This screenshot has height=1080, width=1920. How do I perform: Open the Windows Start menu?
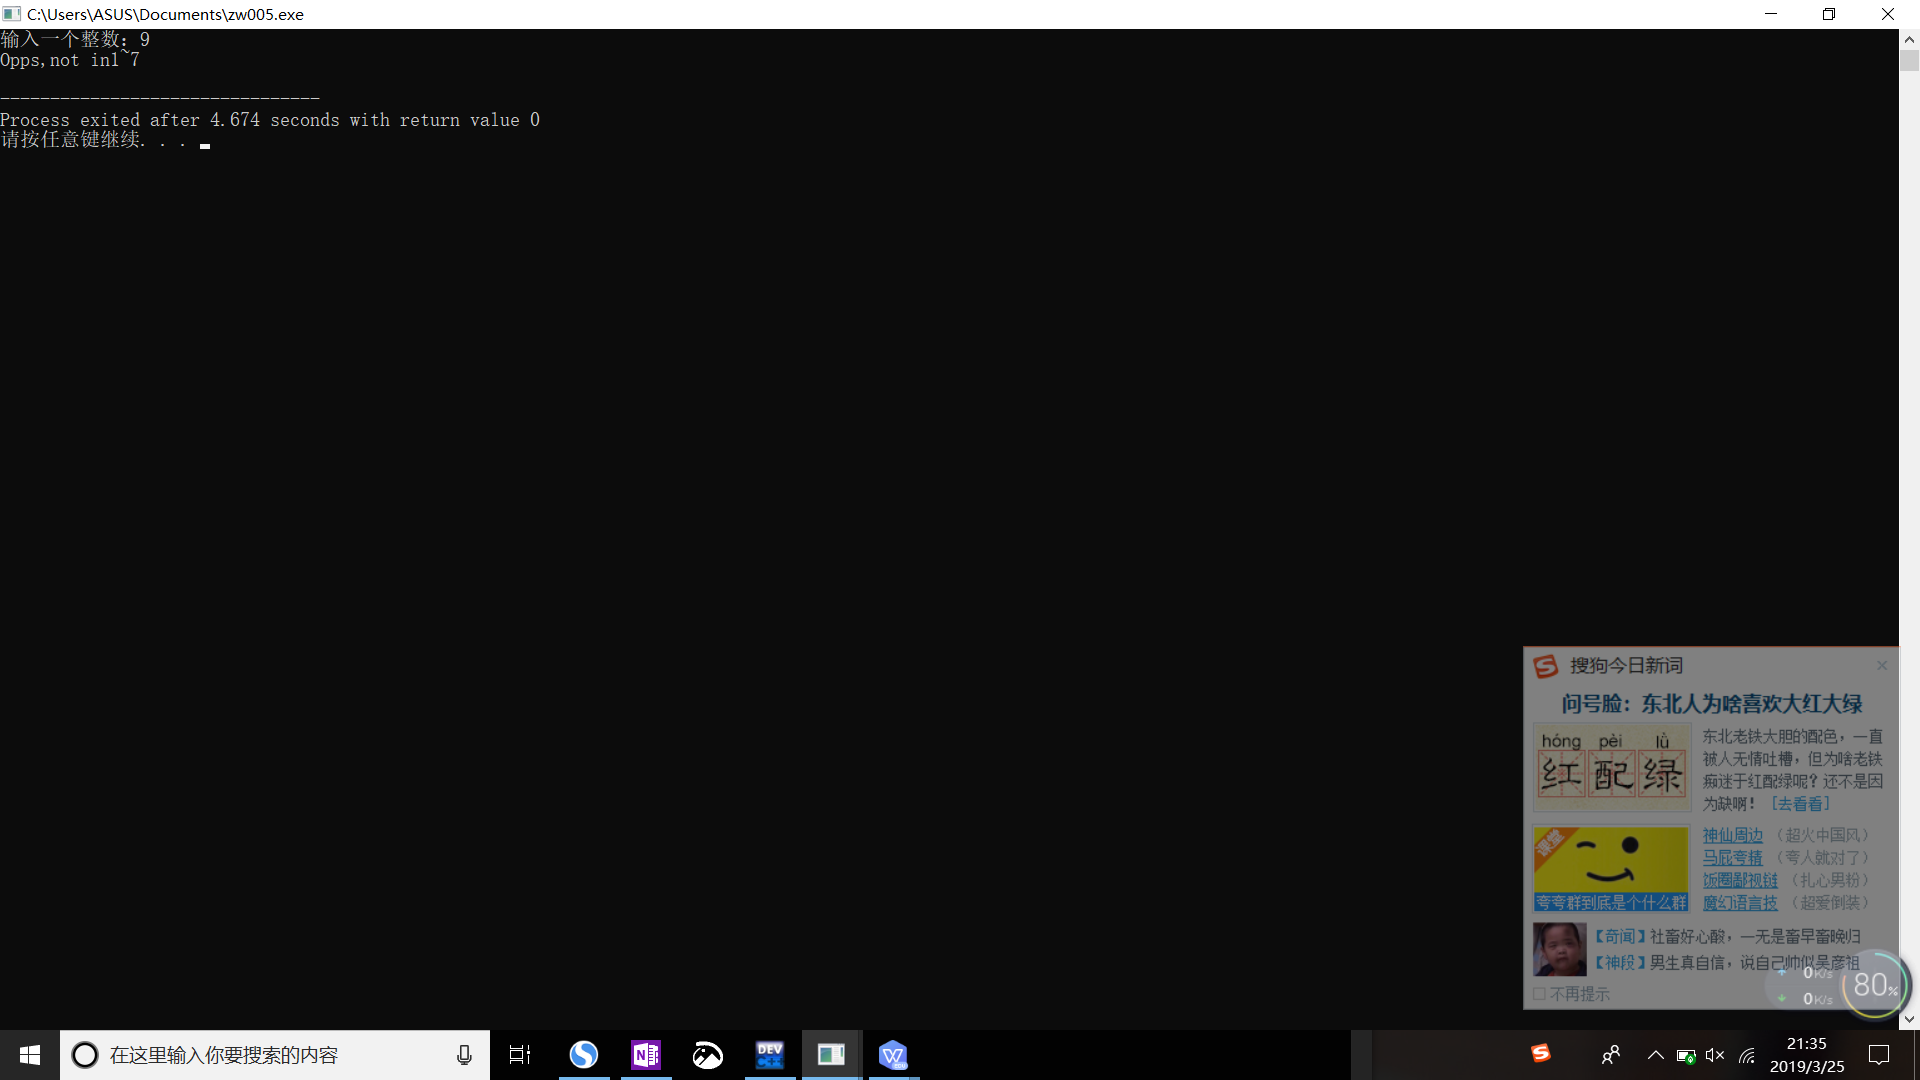[30, 1055]
